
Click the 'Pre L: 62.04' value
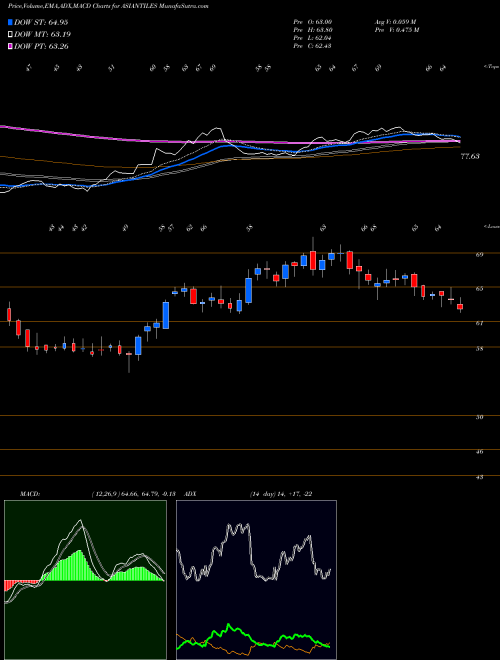point(314,37)
